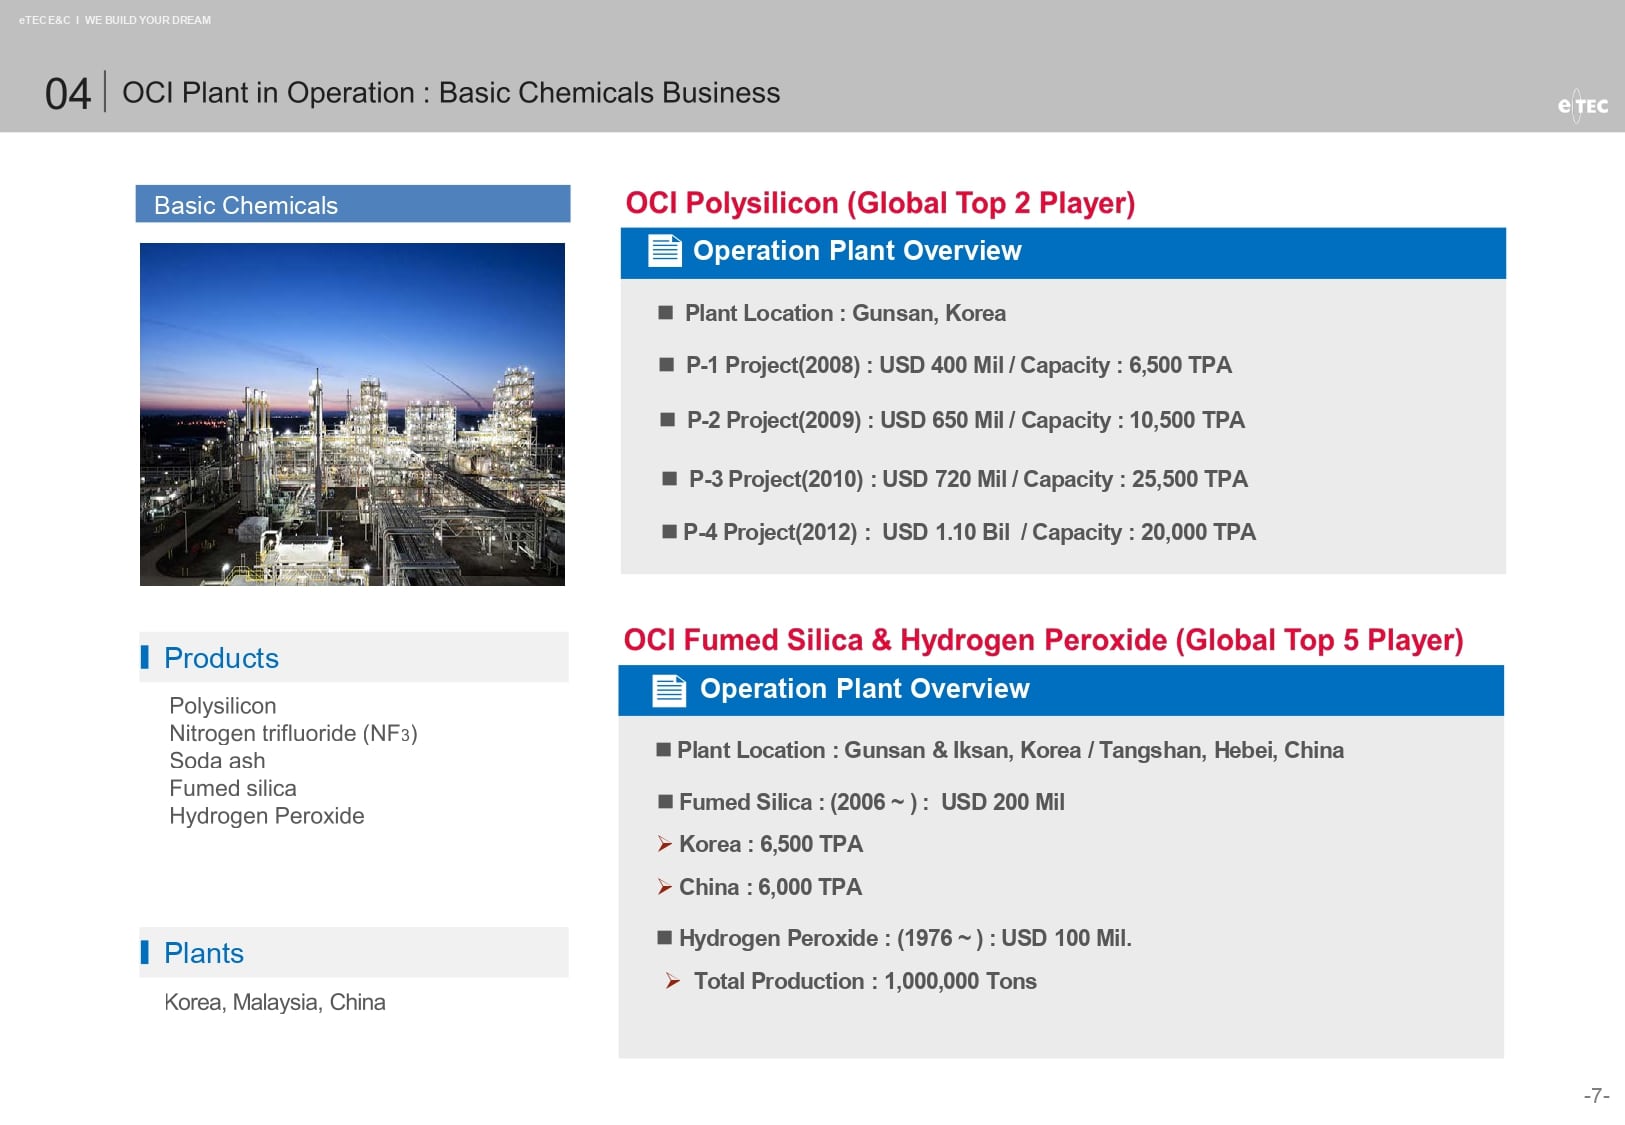Screen dimensions: 1625x1125
Task: Click 'Fumed silica' in the Products list
Action: point(233,788)
